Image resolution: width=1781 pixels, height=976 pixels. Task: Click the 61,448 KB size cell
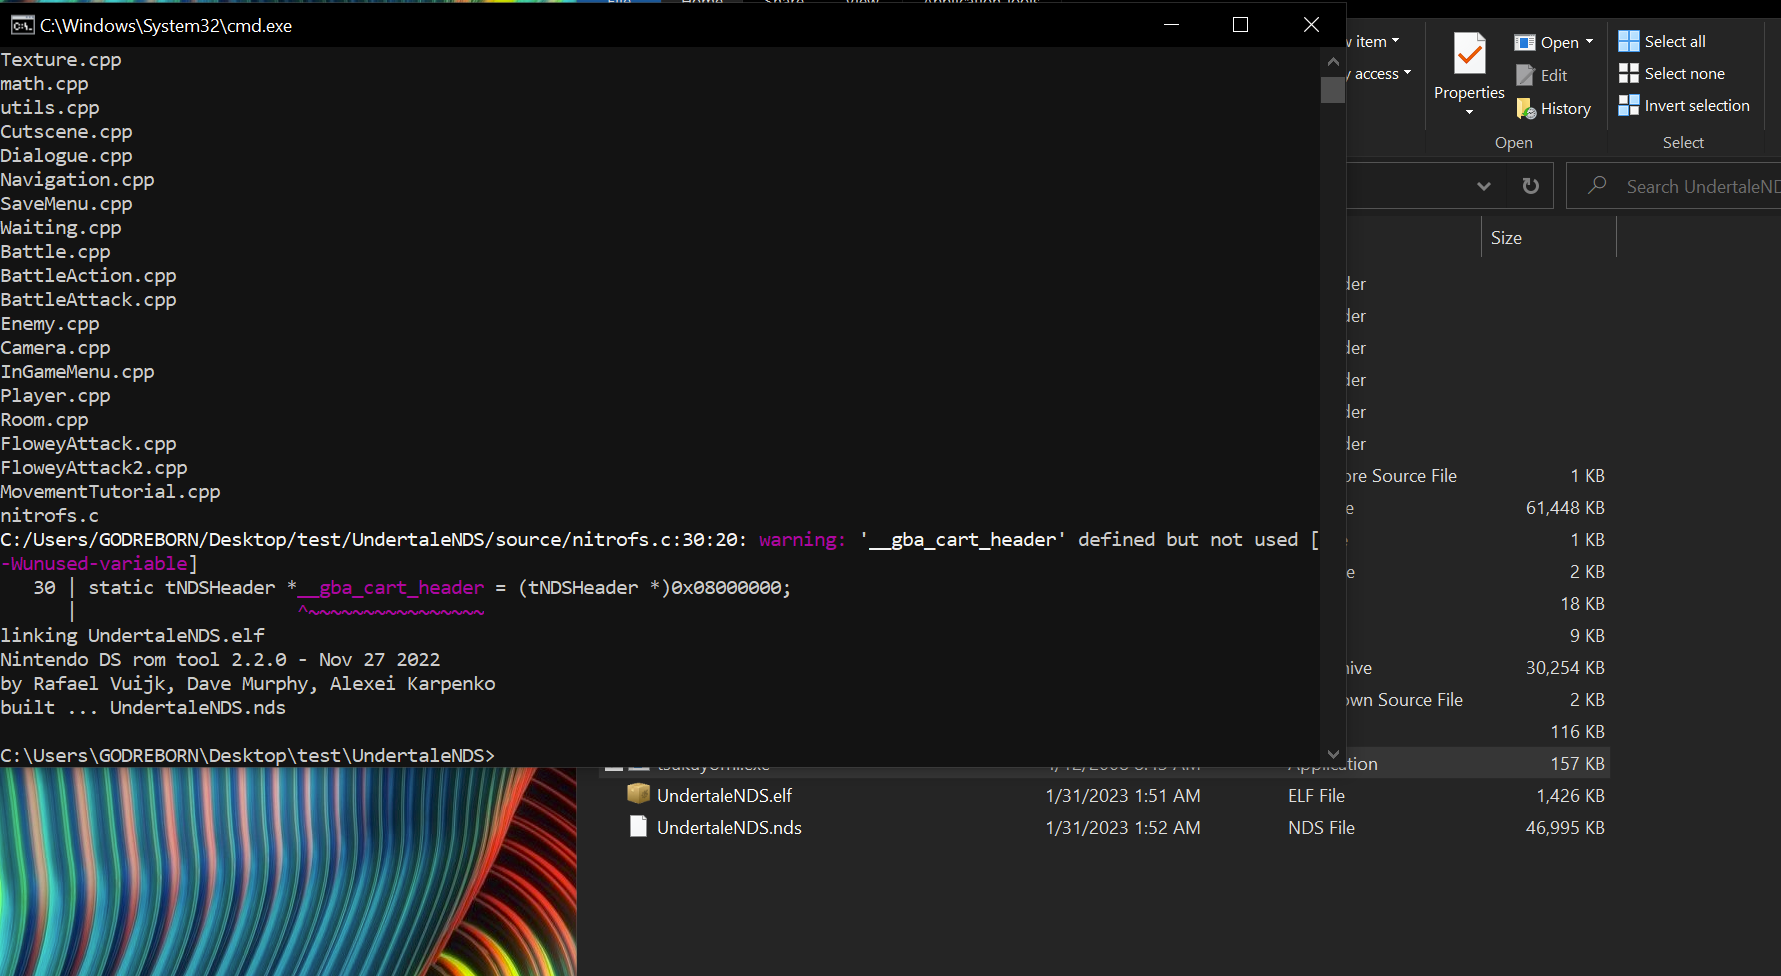1565,508
